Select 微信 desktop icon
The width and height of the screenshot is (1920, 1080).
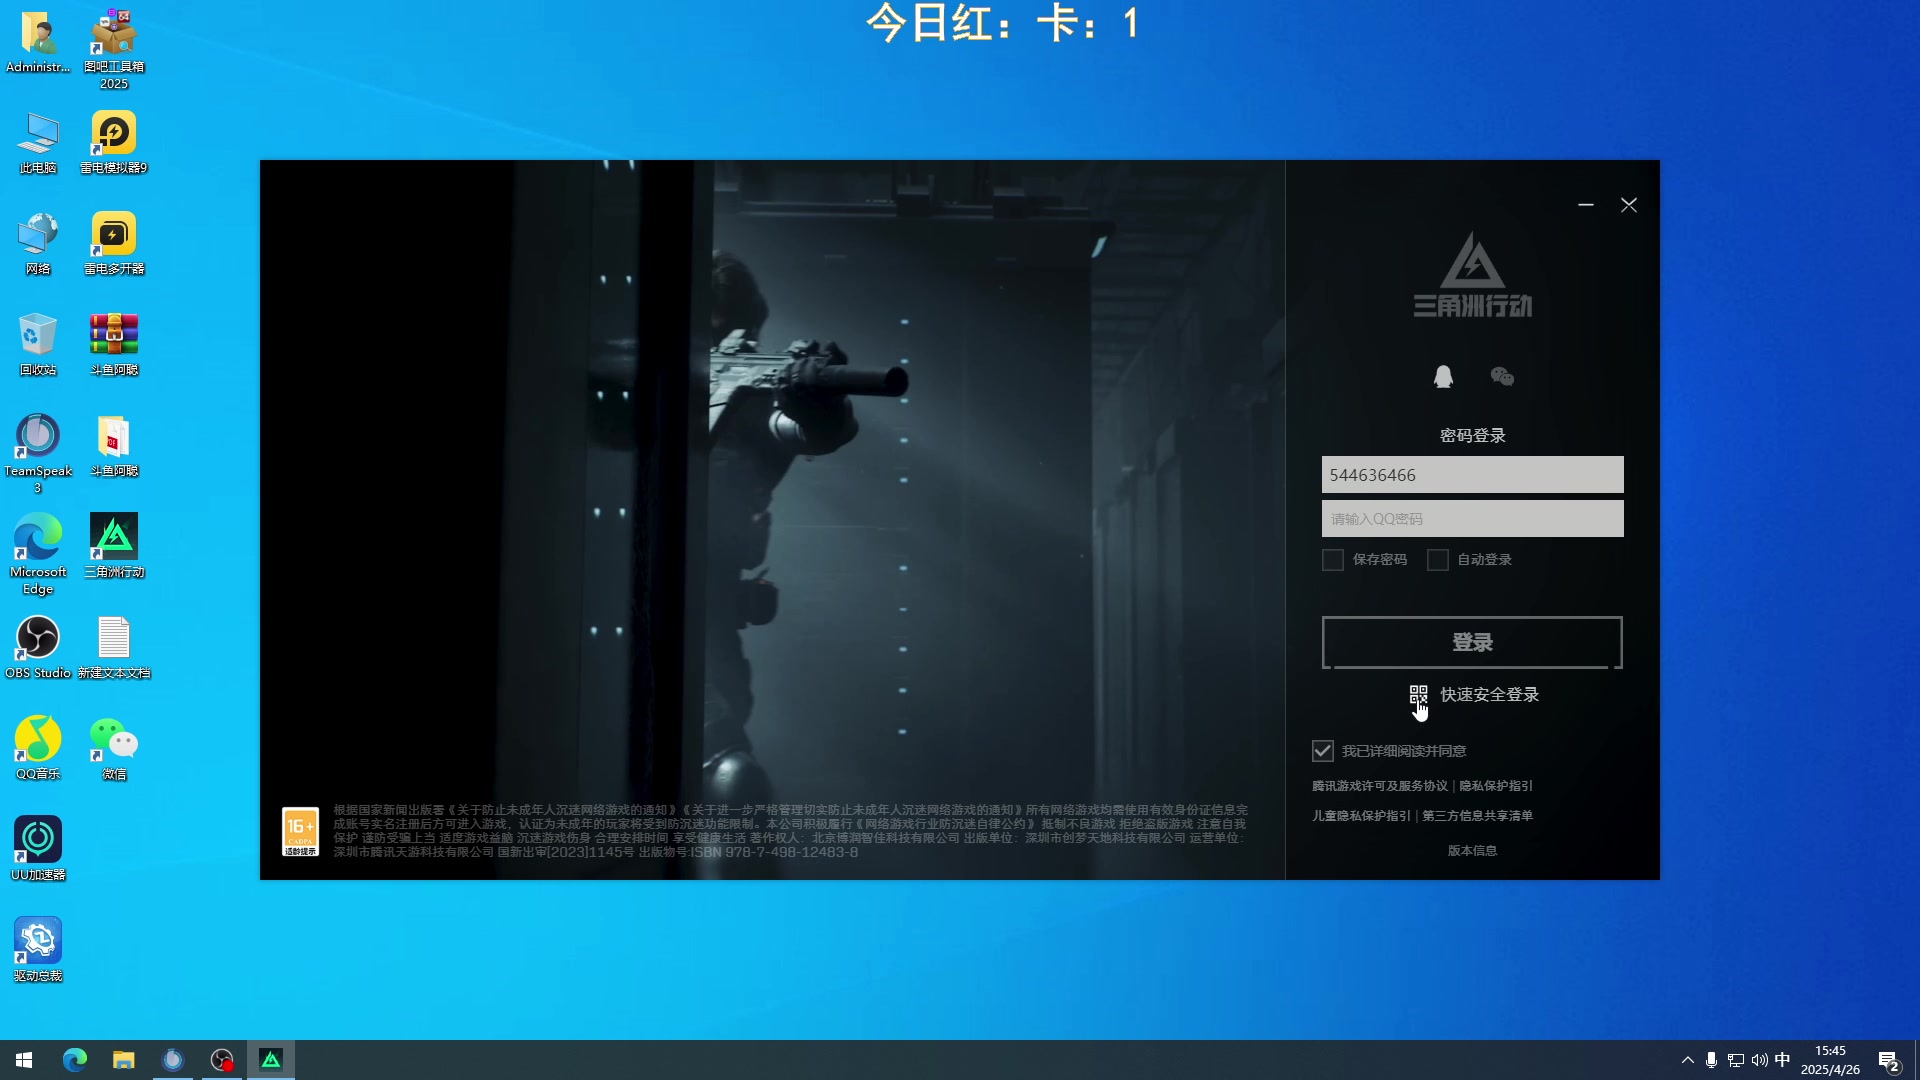(114, 749)
